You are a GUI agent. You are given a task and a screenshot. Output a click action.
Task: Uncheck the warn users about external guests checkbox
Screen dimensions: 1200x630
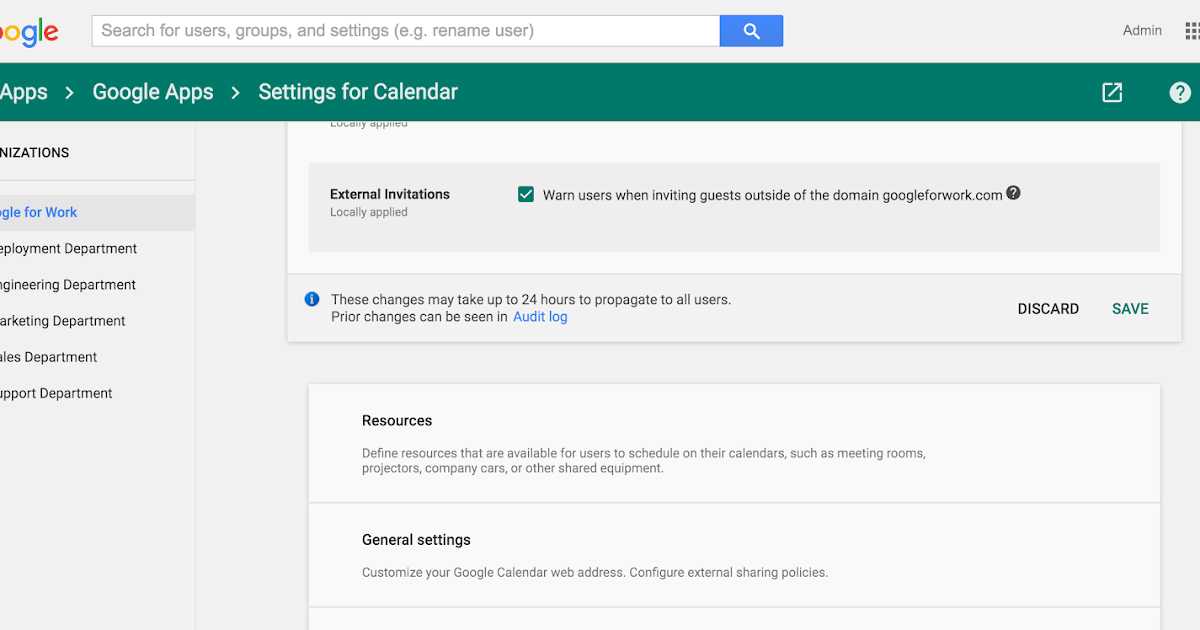click(526, 195)
